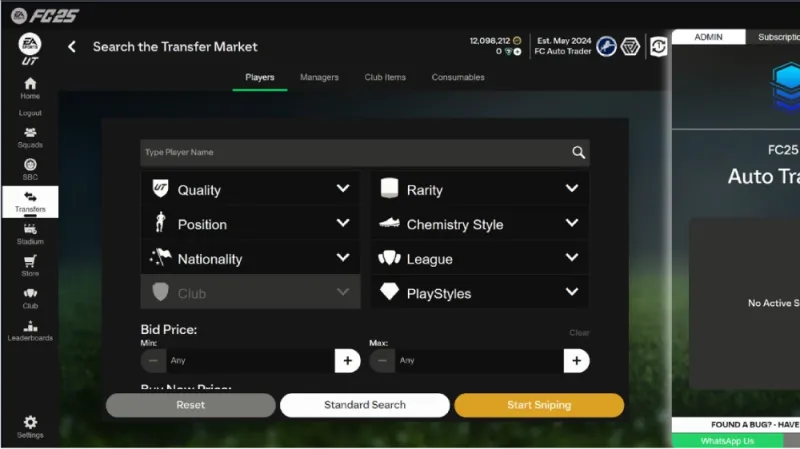
Task: Click the club crest badge icon
Action: [606, 47]
